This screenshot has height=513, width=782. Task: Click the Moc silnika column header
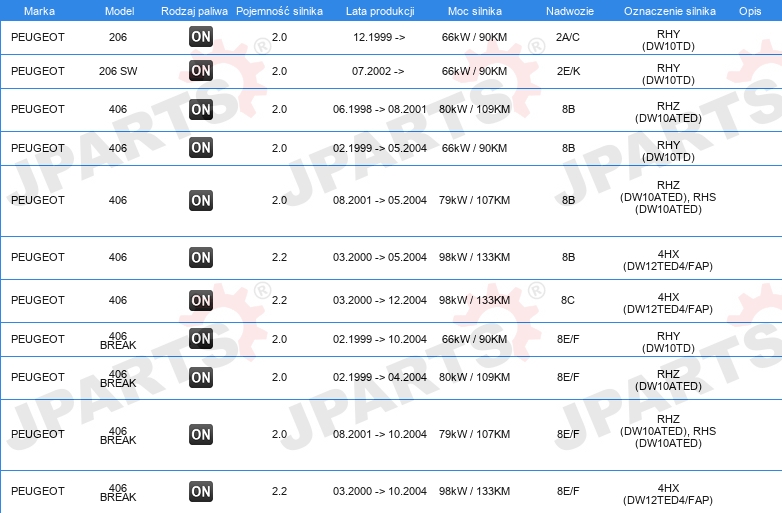tap(475, 11)
